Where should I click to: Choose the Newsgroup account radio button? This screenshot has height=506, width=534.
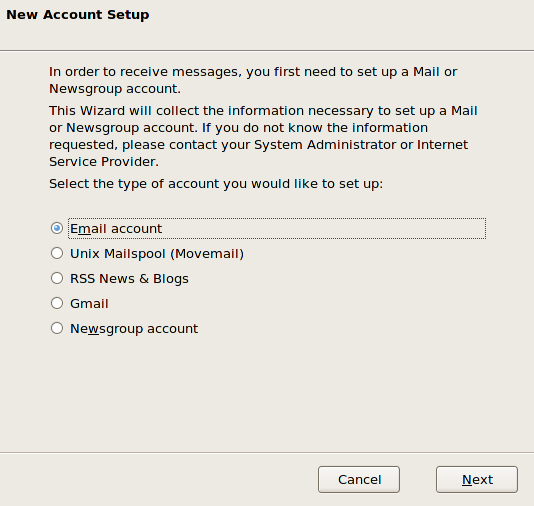(57, 328)
